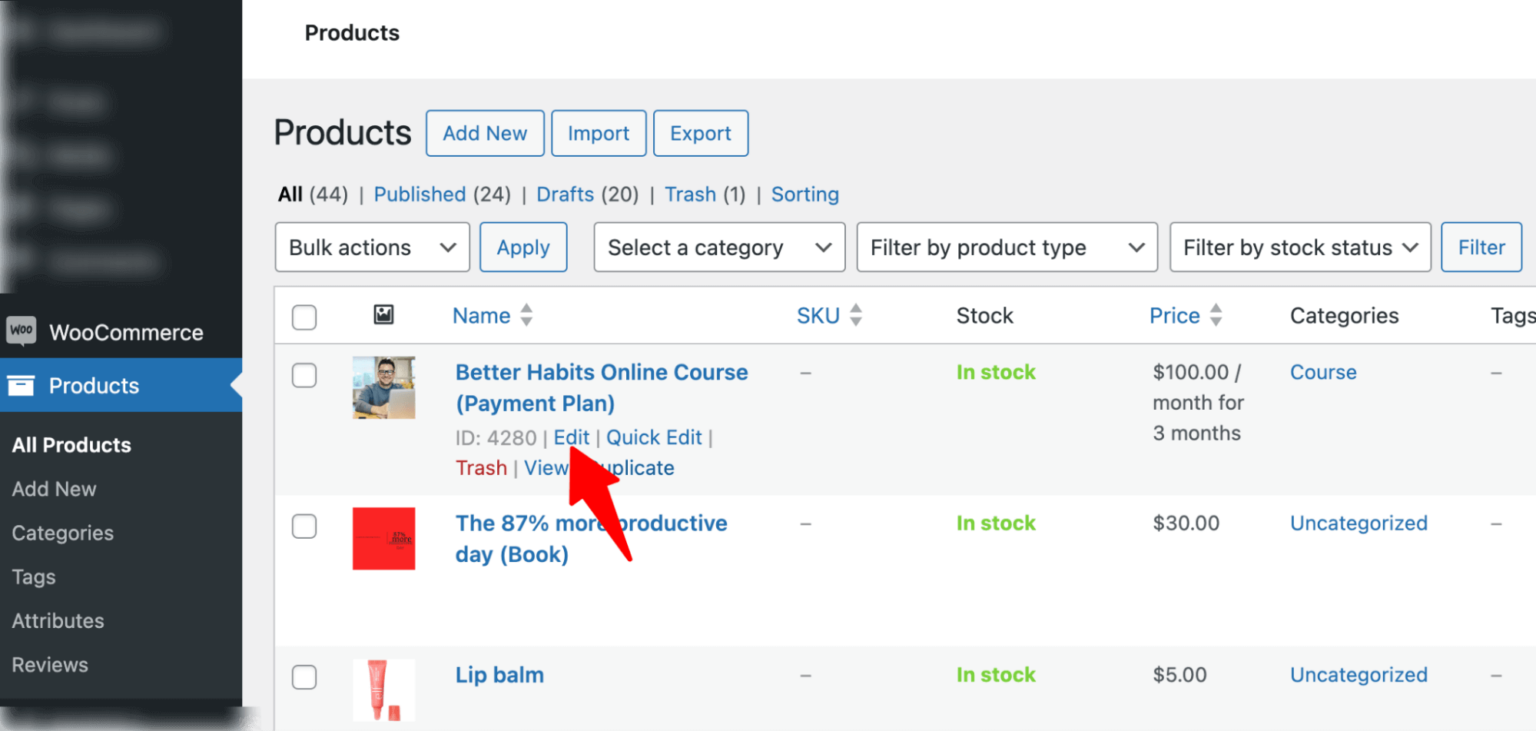
Task: Sort products using the Price column arrows
Action: [x=1216, y=315]
